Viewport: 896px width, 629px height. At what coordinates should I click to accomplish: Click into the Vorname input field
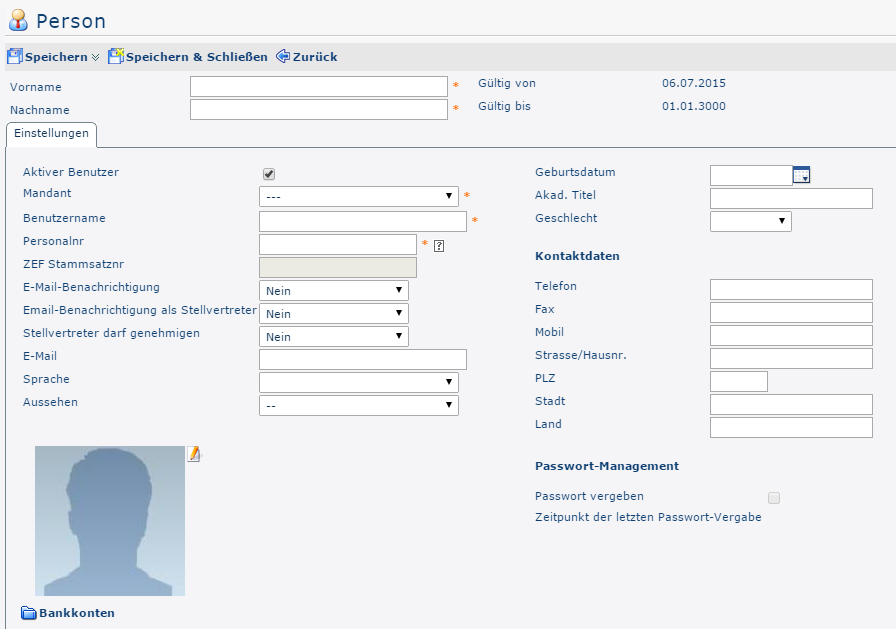point(318,87)
